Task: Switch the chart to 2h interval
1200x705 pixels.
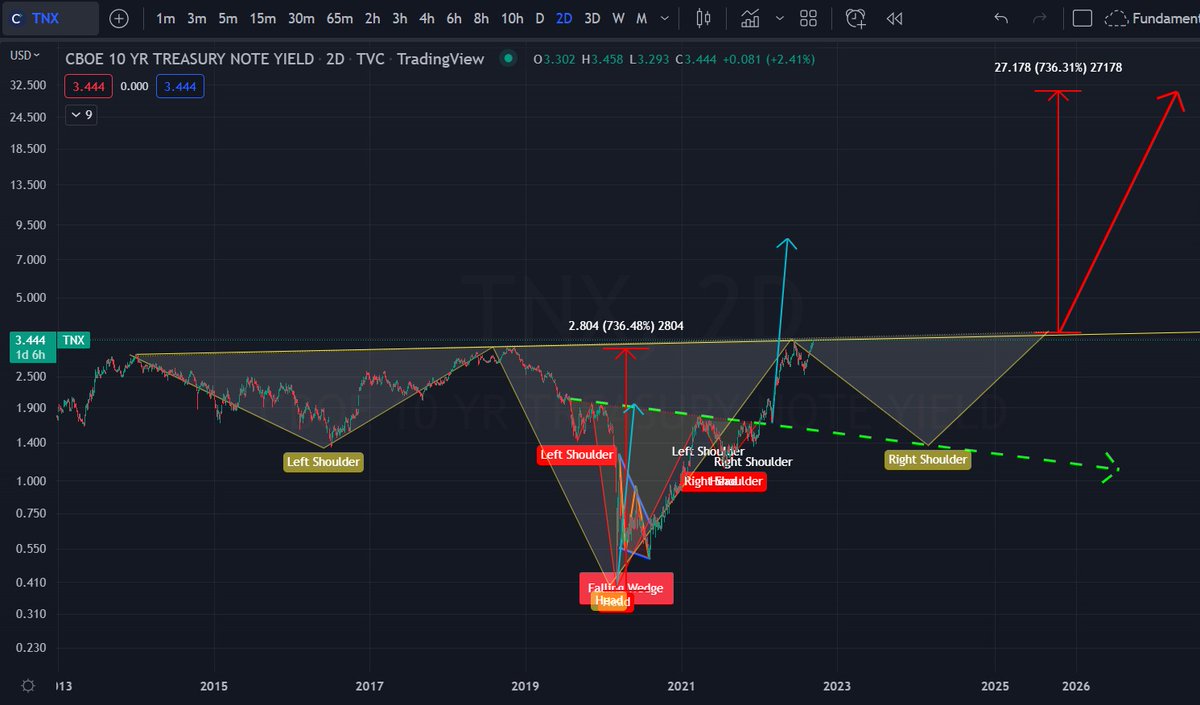Action: pos(373,18)
